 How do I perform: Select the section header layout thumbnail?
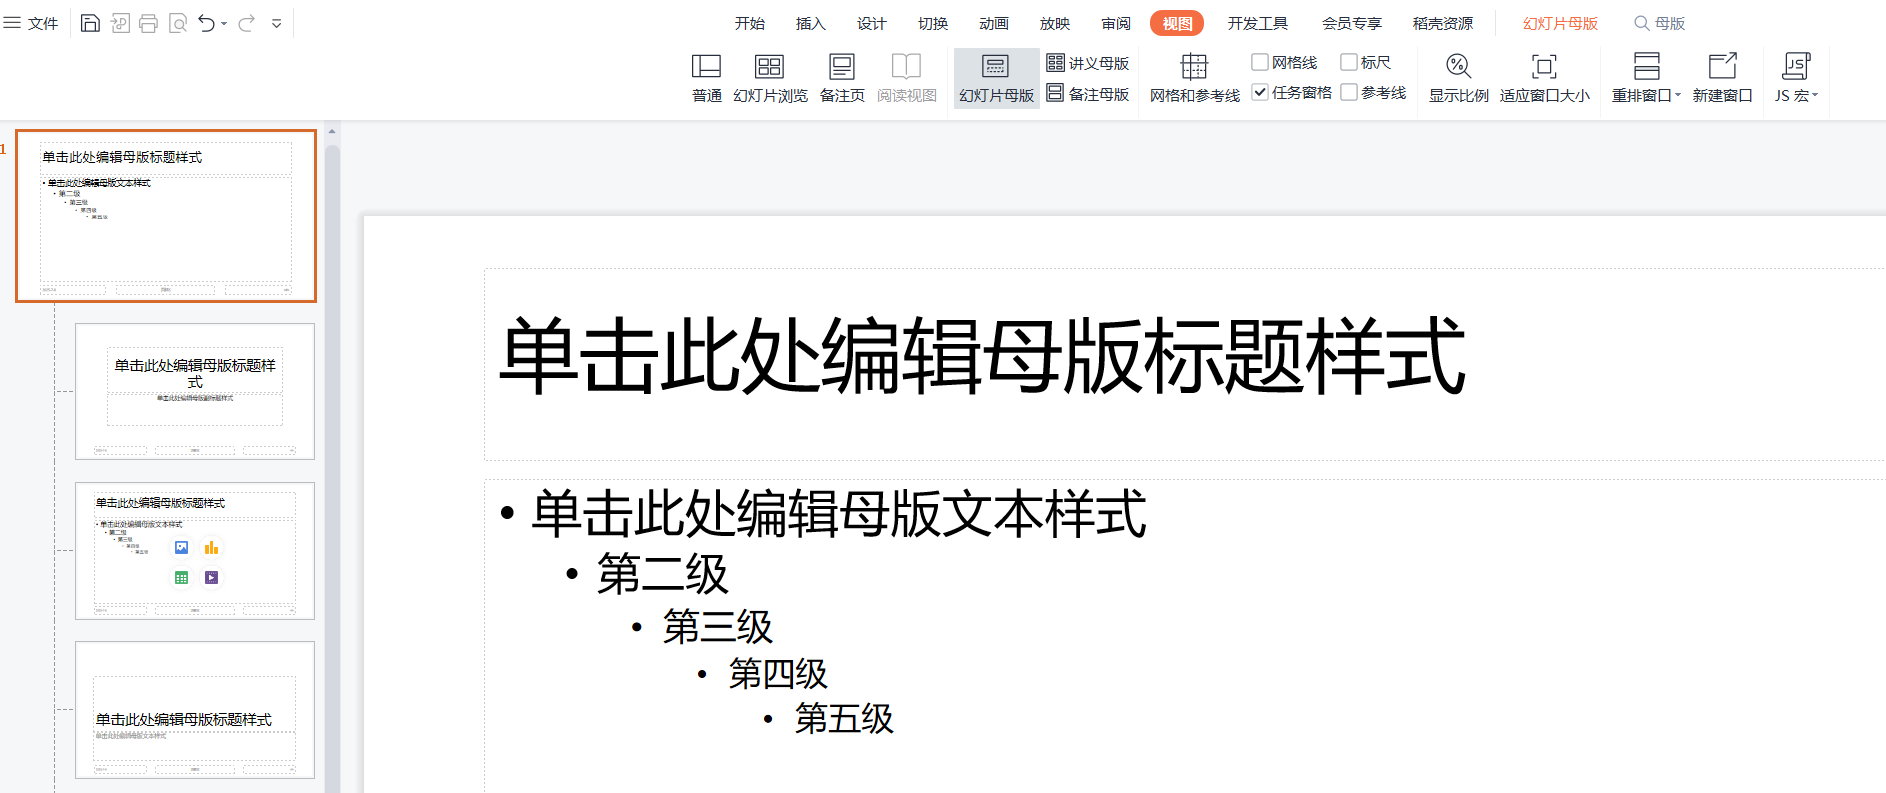click(195, 710)
